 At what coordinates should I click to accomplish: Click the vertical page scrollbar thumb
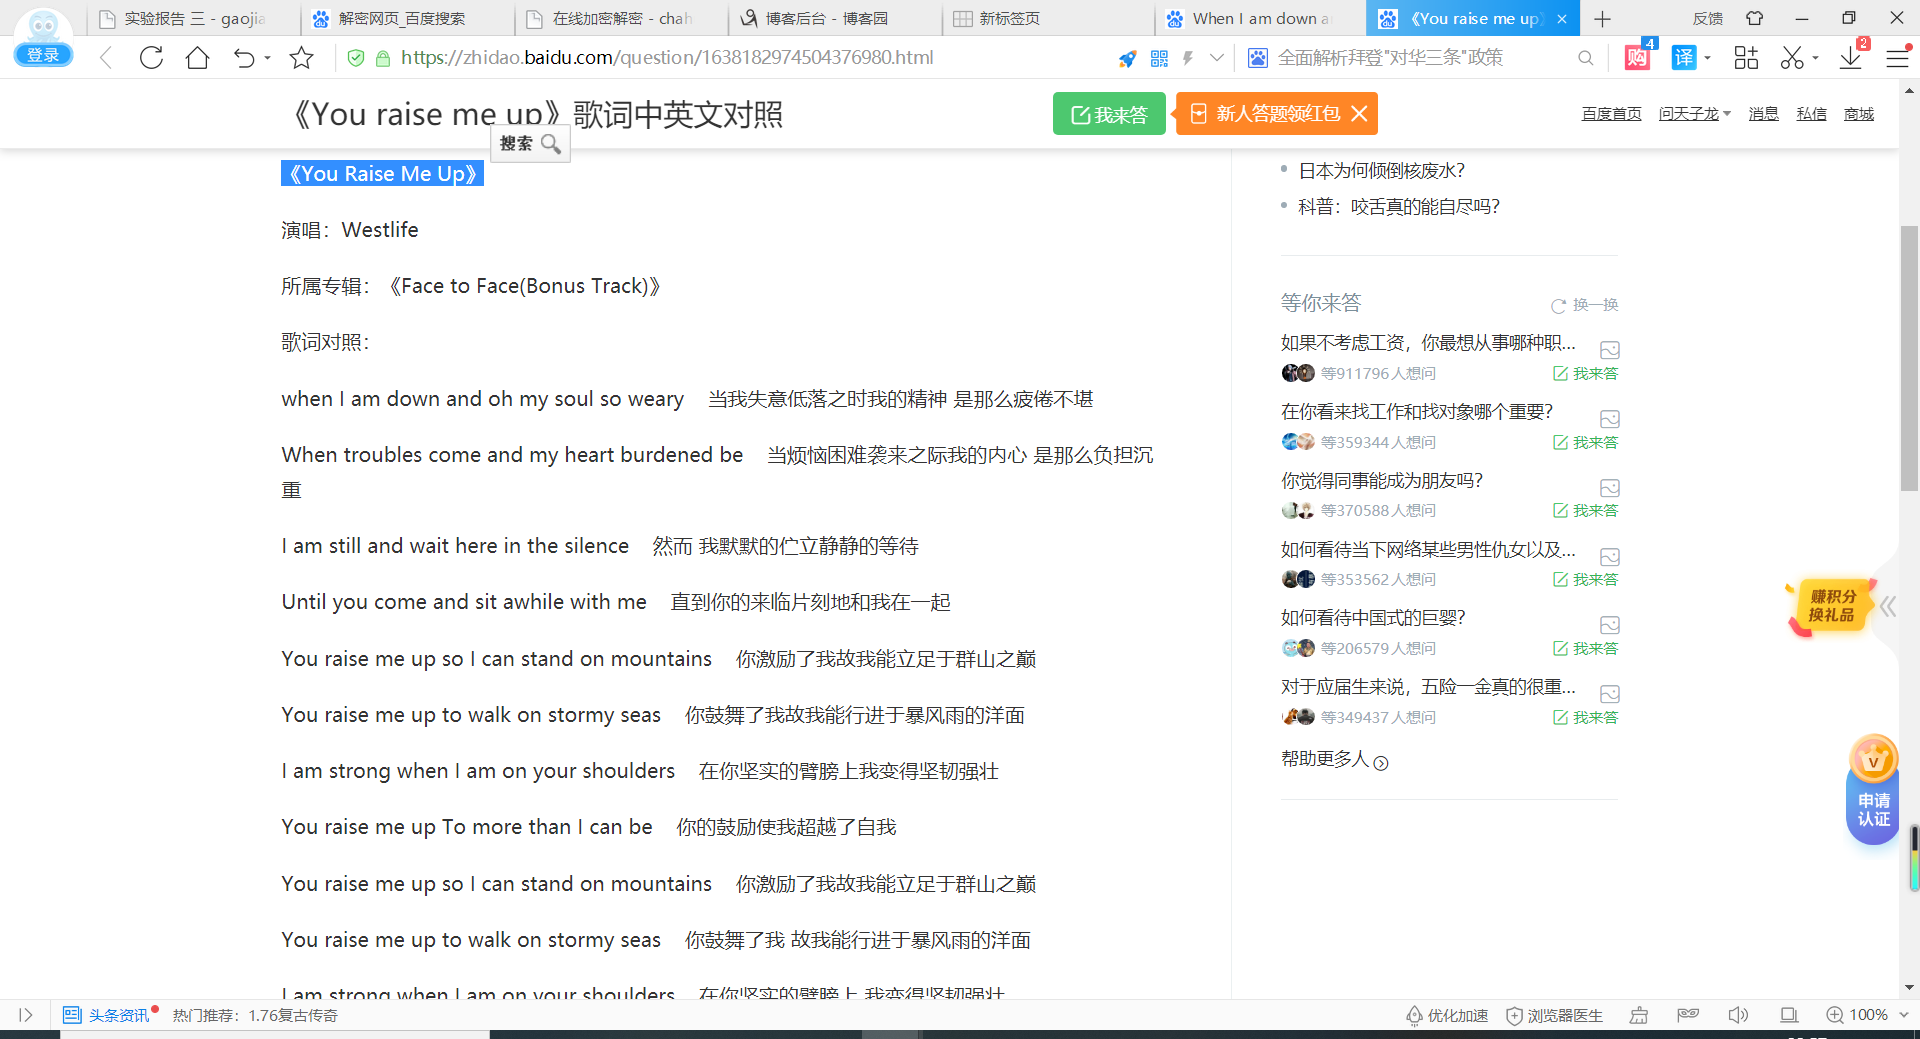pos(1909,358)
